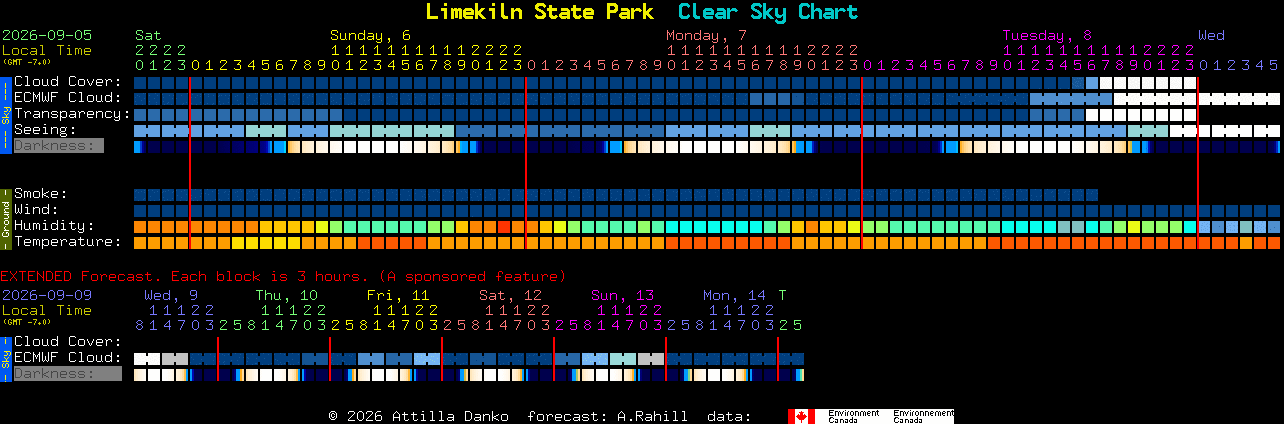Screen dimensions: 1284x424
Task: Click the vertical blue Sky label bar
Action: pos(5,113)
